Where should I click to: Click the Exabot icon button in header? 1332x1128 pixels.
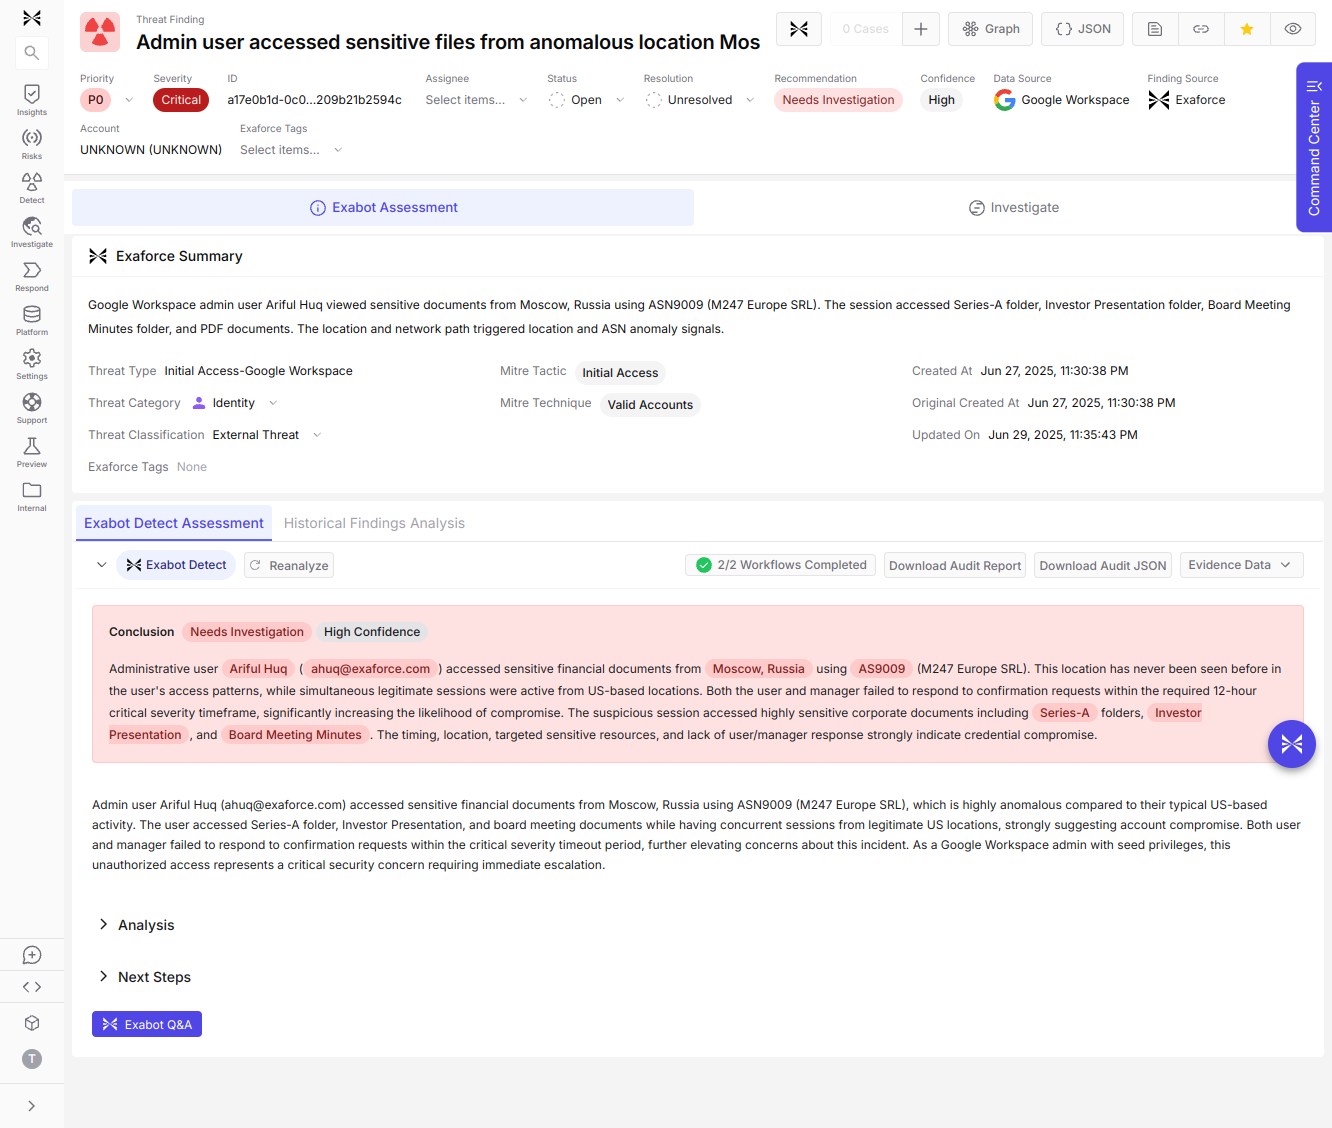(x=799, y=29)
